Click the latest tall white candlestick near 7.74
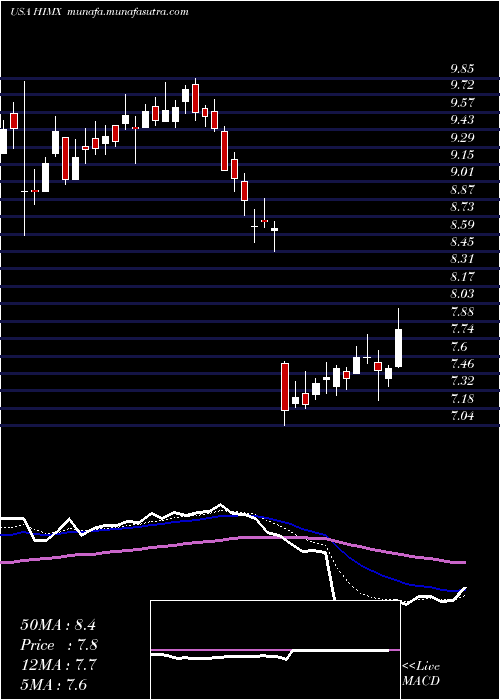Viewport: 500px width, 700px height. coord(399,348)
